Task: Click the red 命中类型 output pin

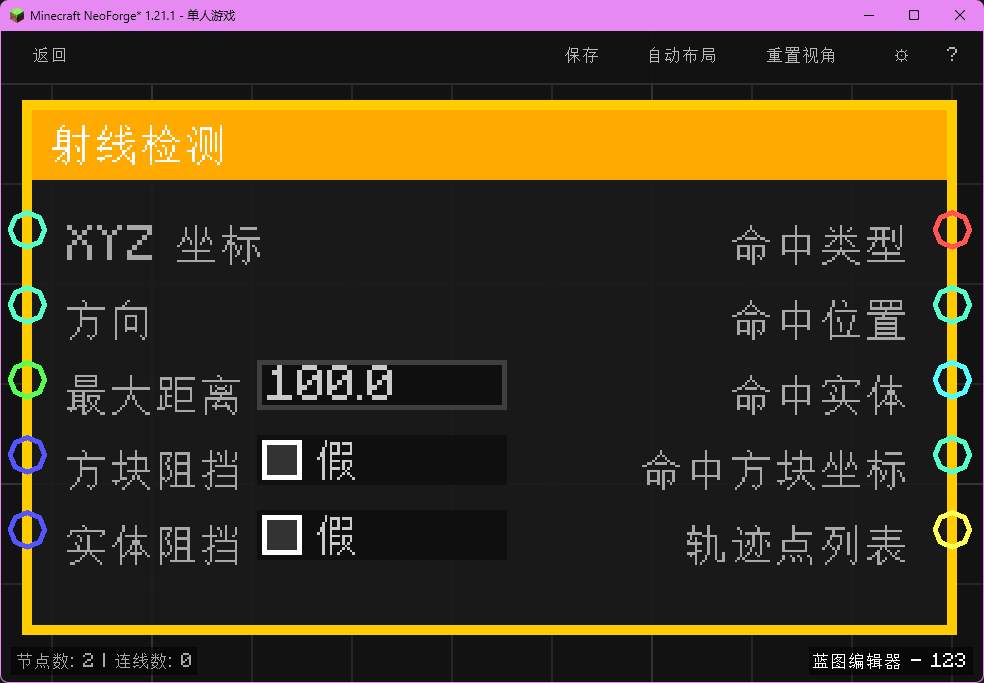Action: (x=953, y=229)
